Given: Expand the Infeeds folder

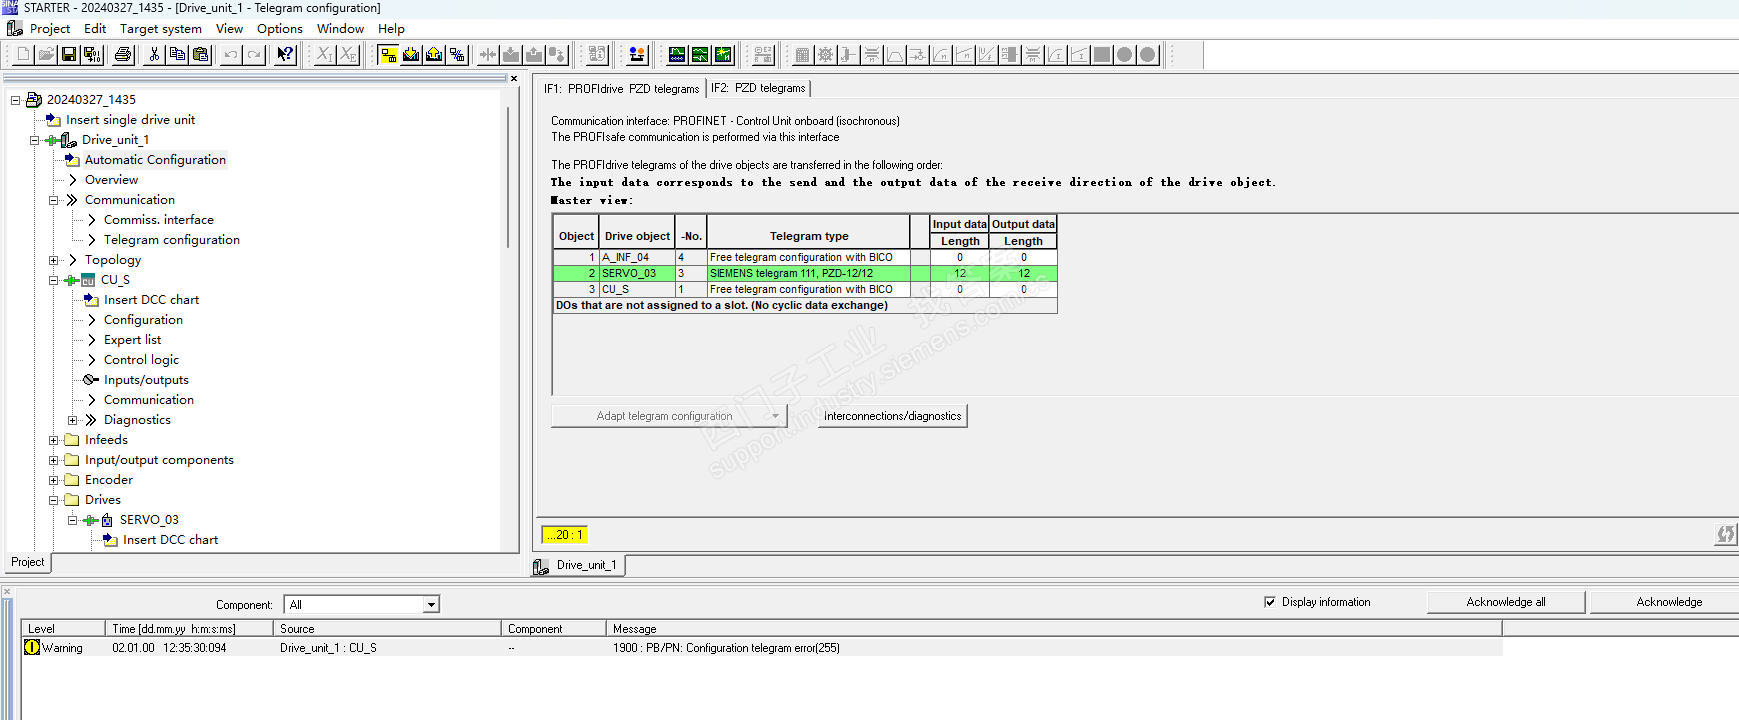Looking at the screenshot, I should (x=53, y=440).
